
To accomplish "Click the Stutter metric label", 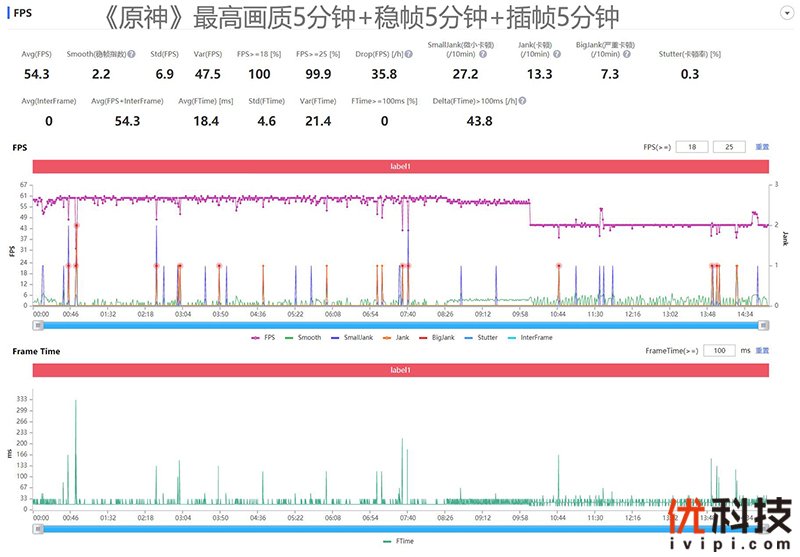I will pyautogui.click(x=689, y=54).
